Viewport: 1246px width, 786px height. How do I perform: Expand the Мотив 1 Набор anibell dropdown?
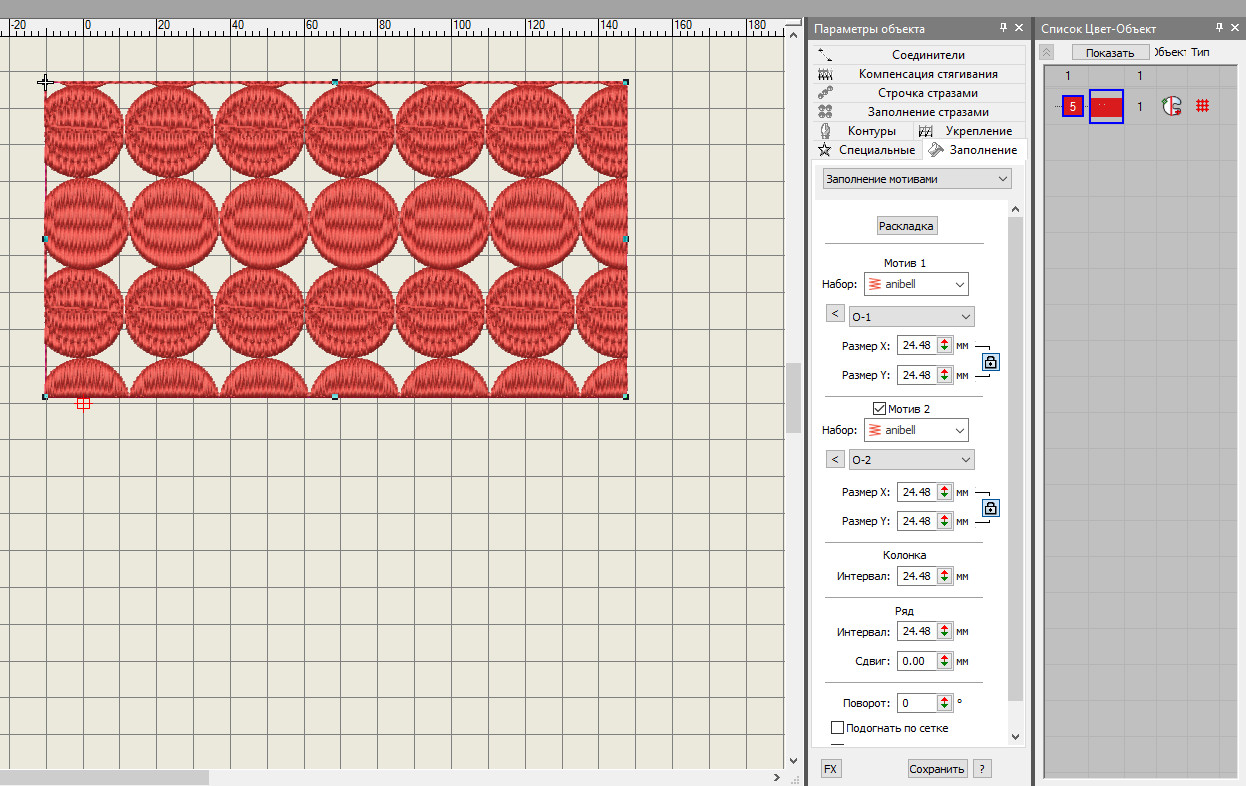[x=916, y=284]
